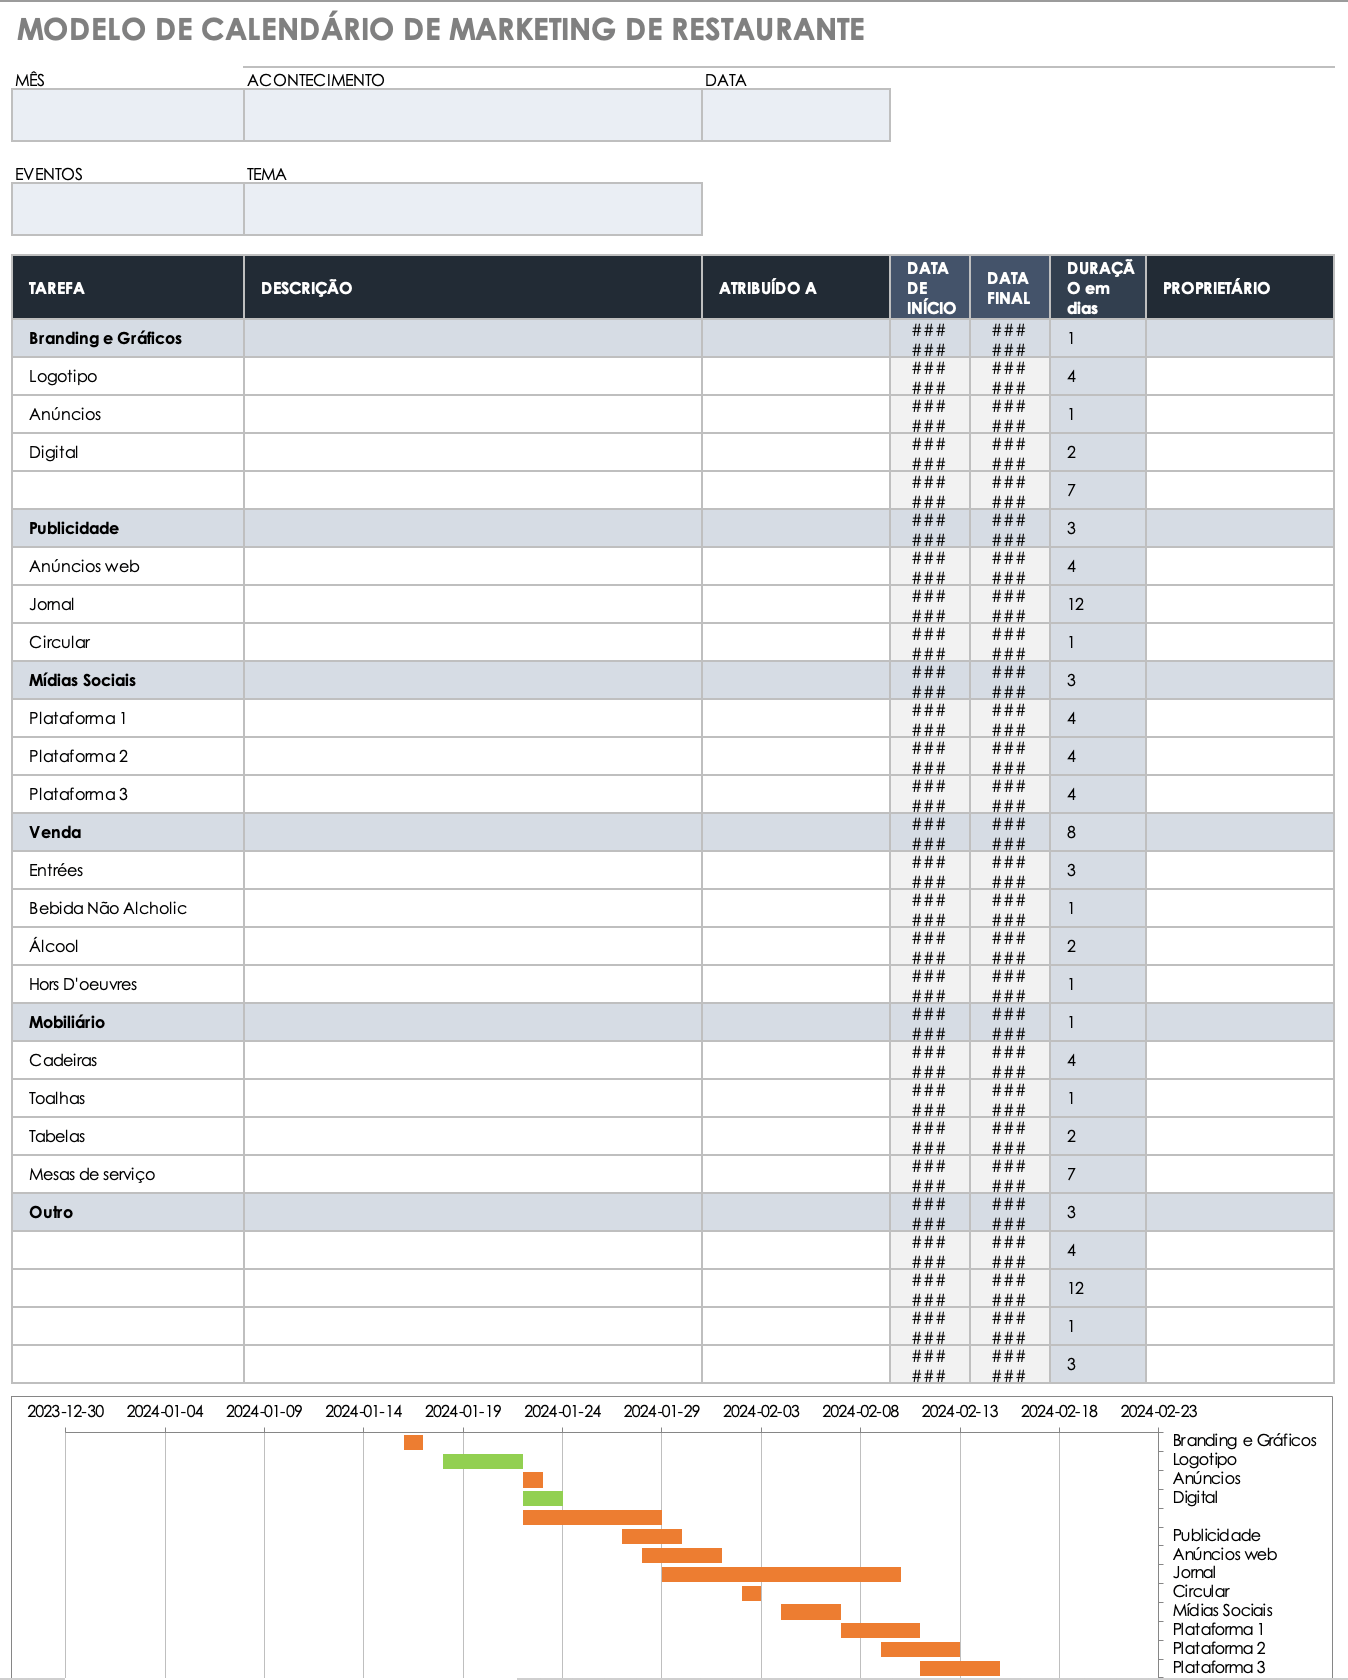1348x1680 pixels.
Task: Click the Digital green Gantt bar
Action: click(x=543, y=1499)
